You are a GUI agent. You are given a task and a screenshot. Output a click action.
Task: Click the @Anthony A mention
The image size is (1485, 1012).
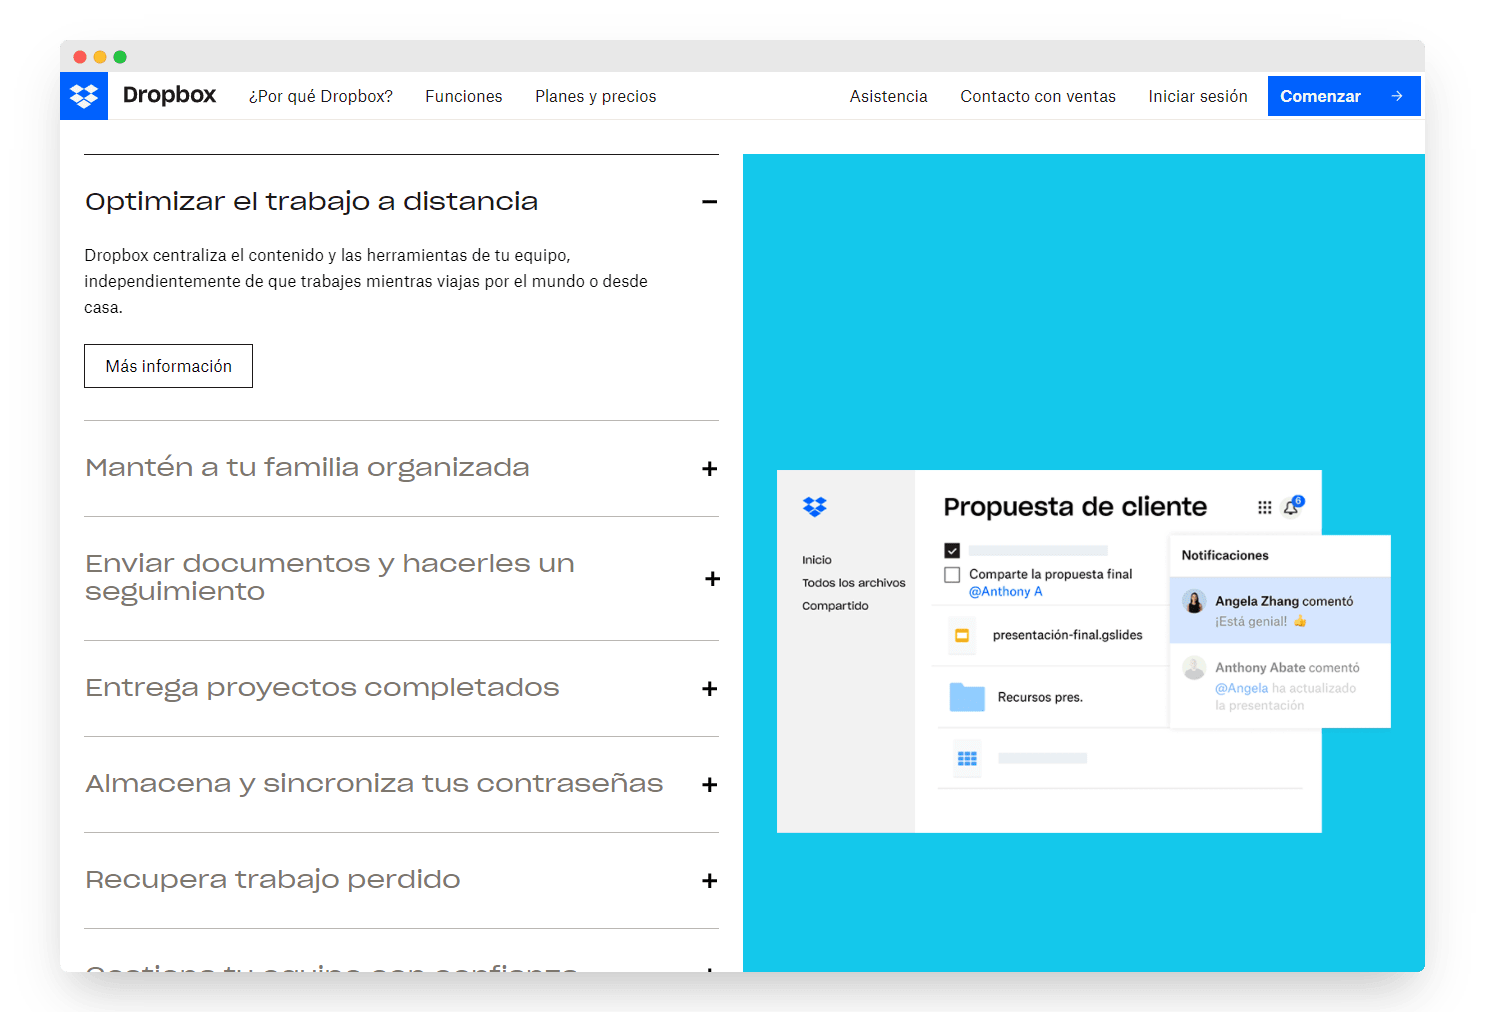[x=1005, y=592]
